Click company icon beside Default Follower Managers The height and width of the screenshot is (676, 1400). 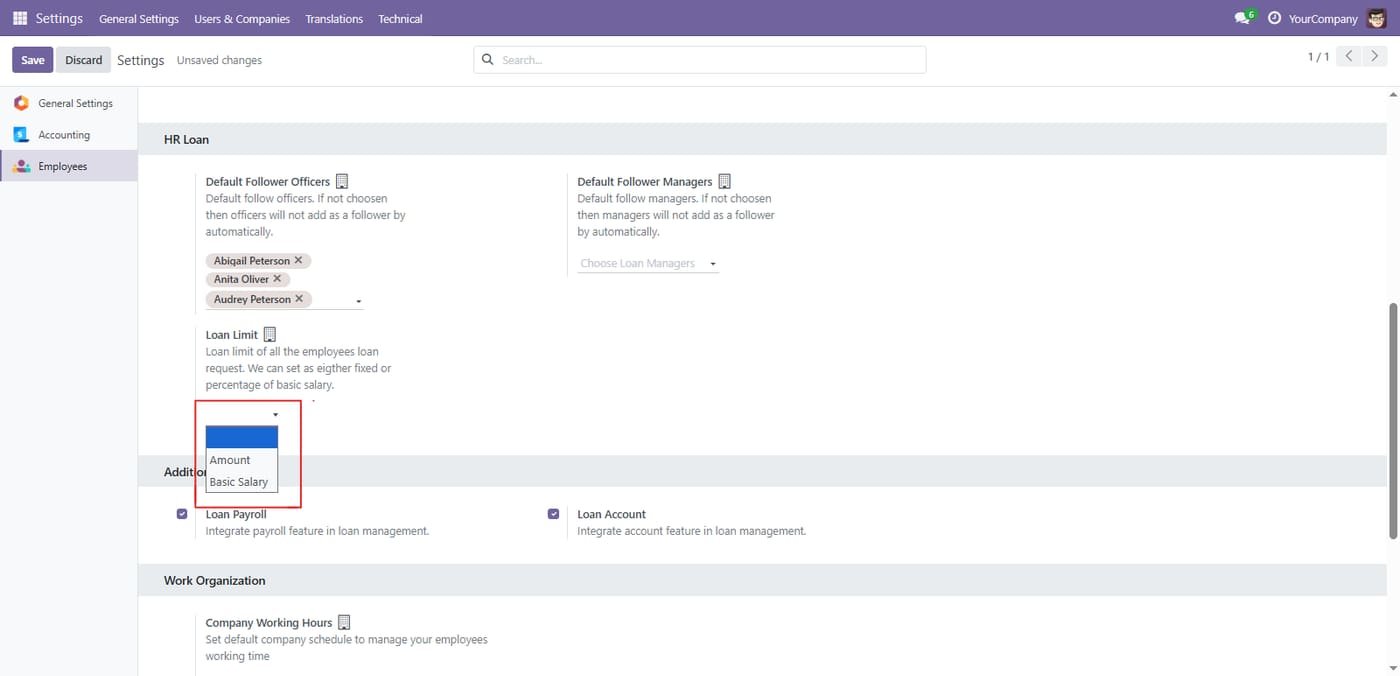point(725,182)
